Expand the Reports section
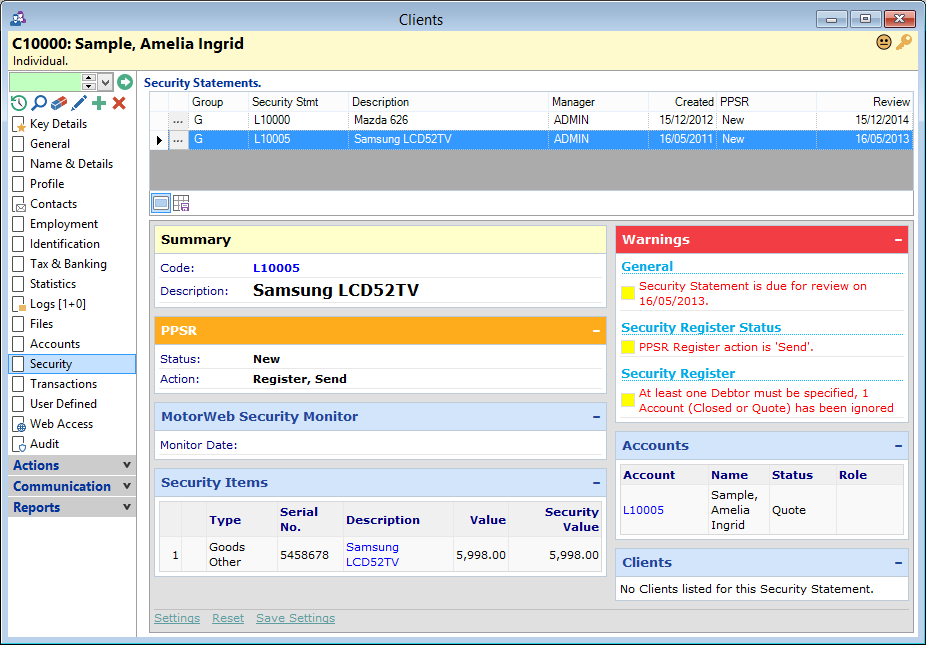 click(72, 508)
